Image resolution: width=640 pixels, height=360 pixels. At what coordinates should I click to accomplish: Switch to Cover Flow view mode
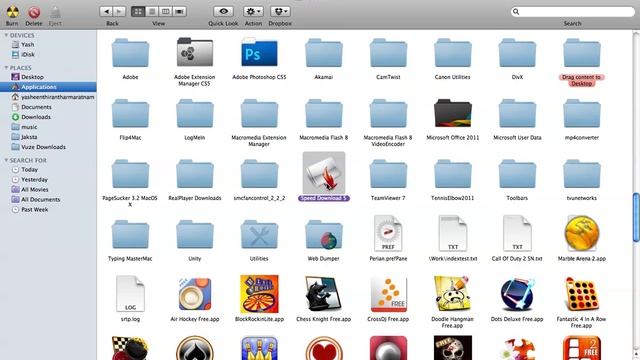pyautogui.click(x=179, y=11)
